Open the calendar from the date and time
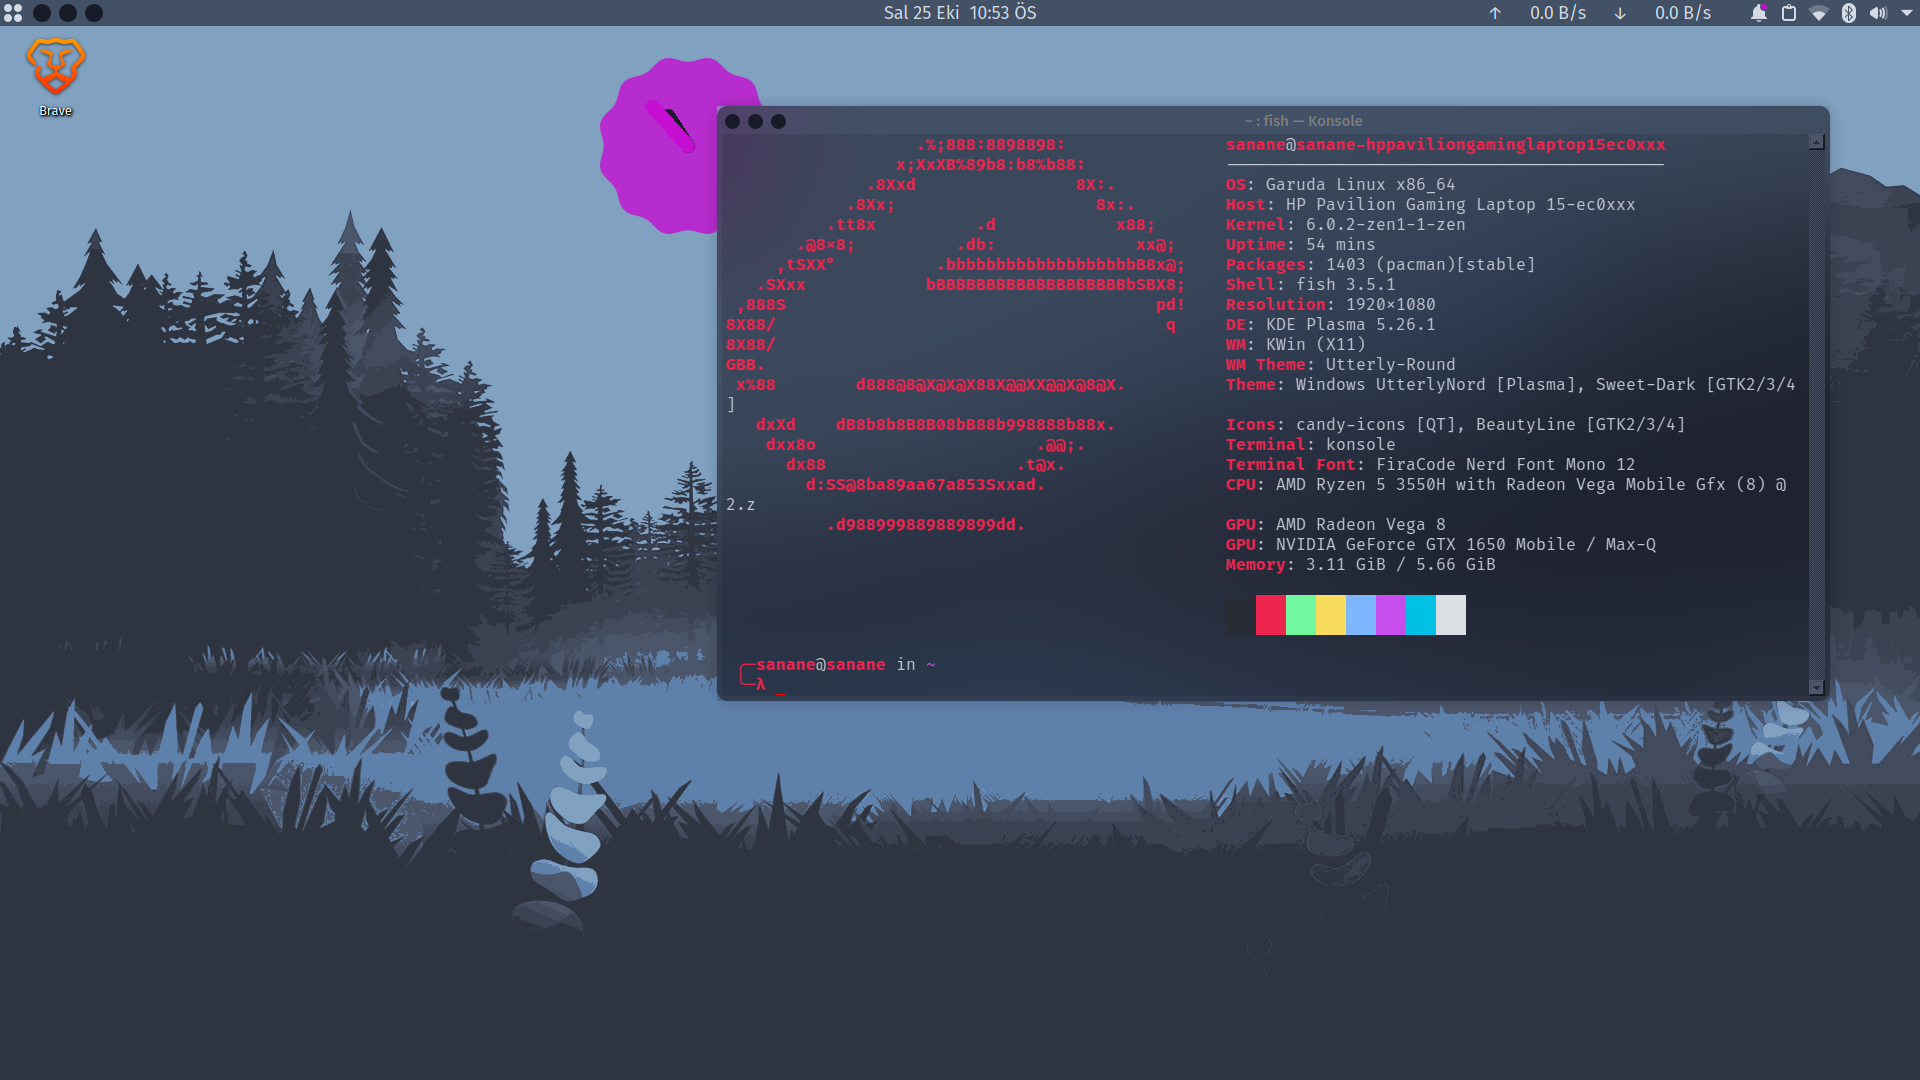This screenshot has width=1920, height=1080. [x=959, y=13]
